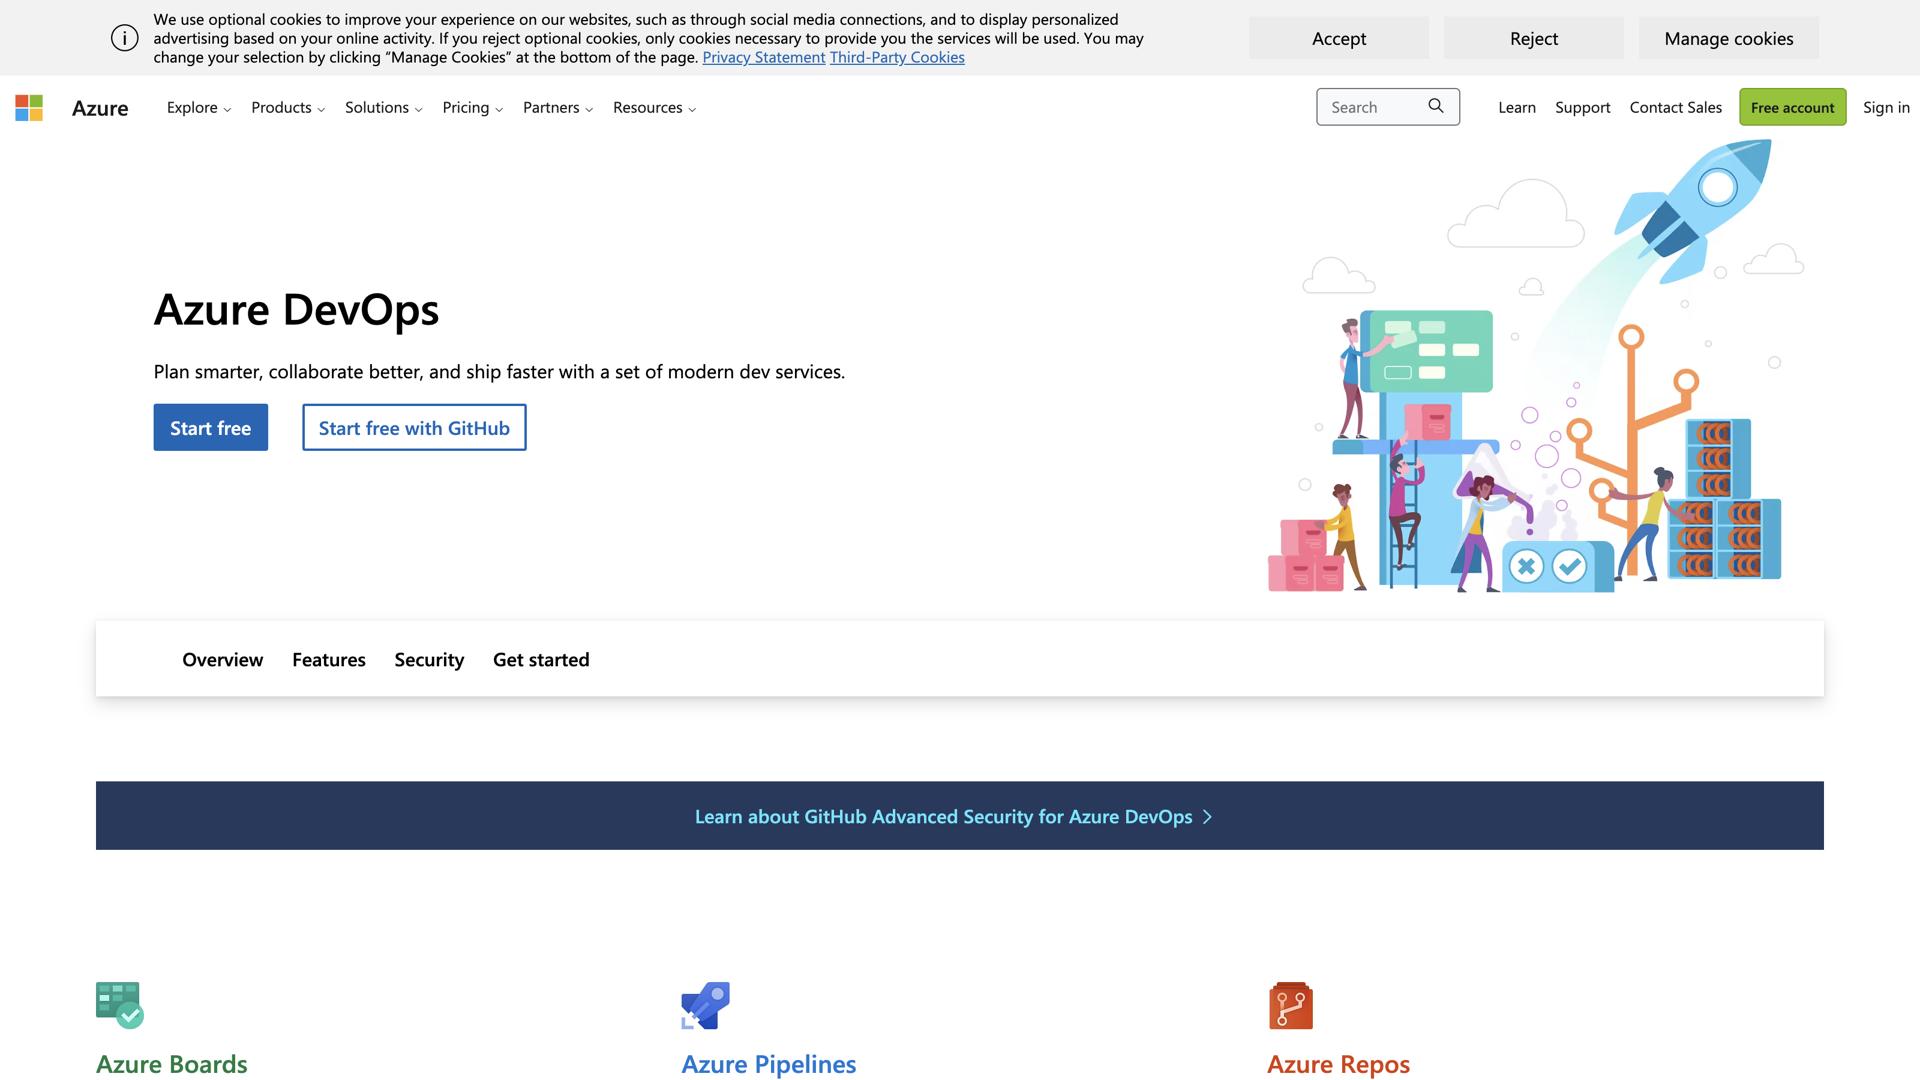This screenshot has height=1080, width=1920.
Task: Click the arrow chevron in Advanced Security banner
Action: [1207, 817]
